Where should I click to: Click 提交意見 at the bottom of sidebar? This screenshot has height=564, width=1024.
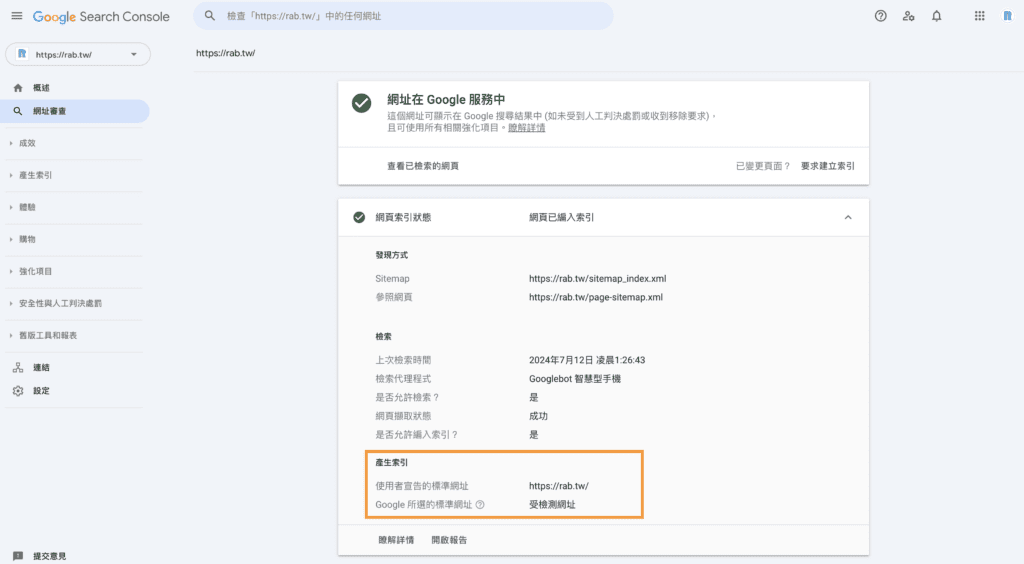[50, 556]
